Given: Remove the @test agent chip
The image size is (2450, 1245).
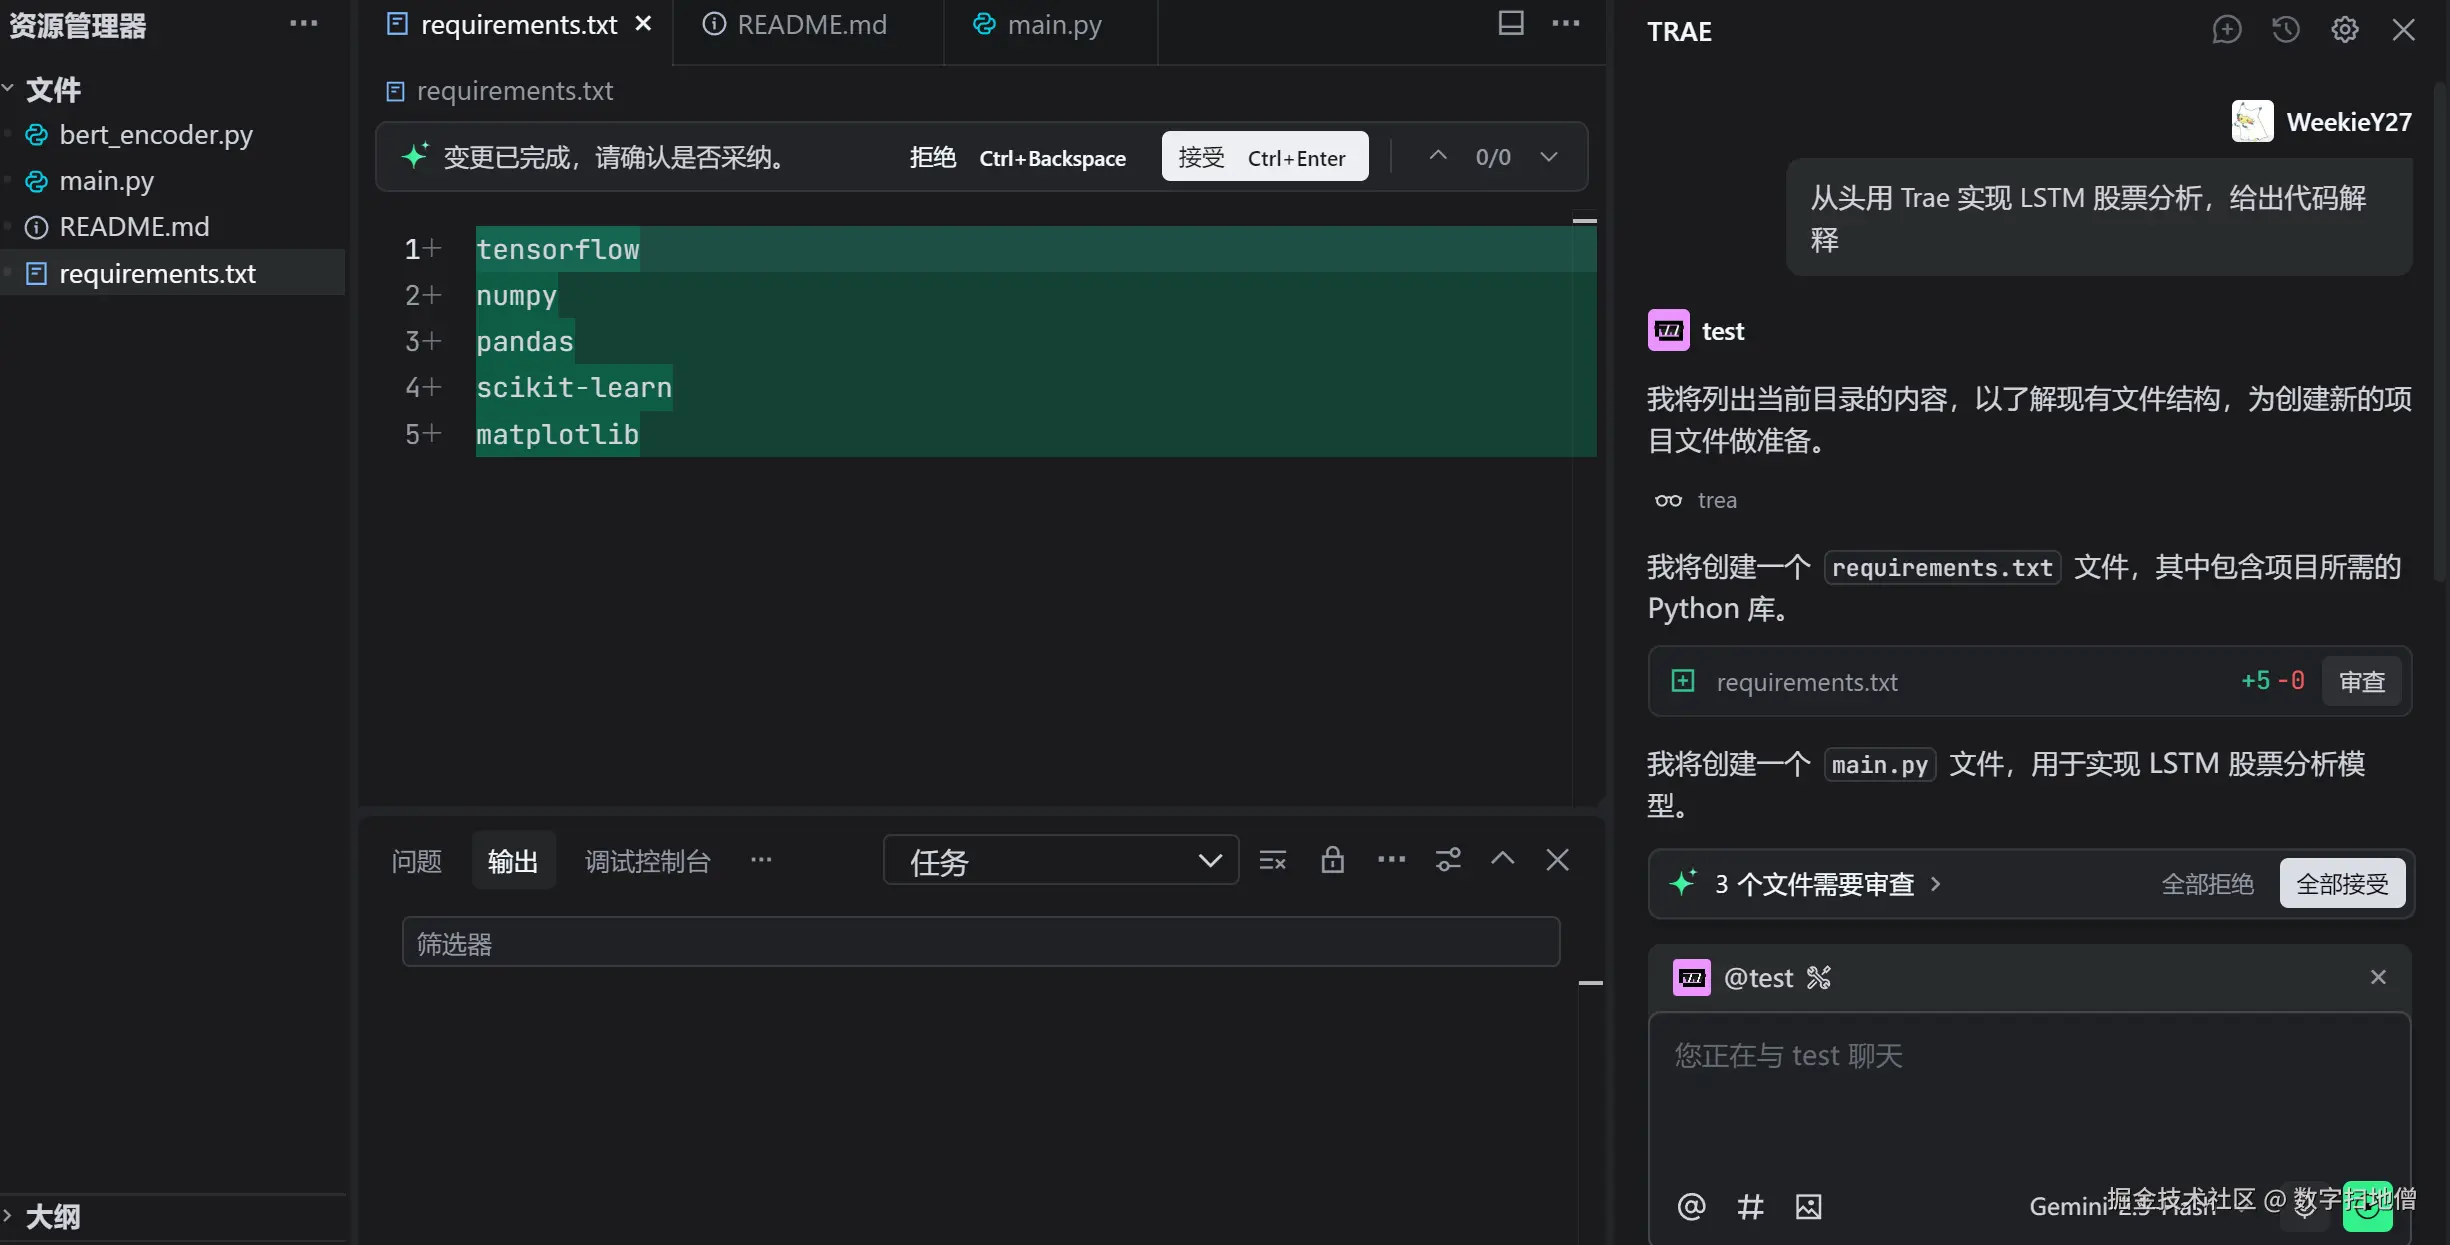Looking at the screenshot, I should (2378, 977).
